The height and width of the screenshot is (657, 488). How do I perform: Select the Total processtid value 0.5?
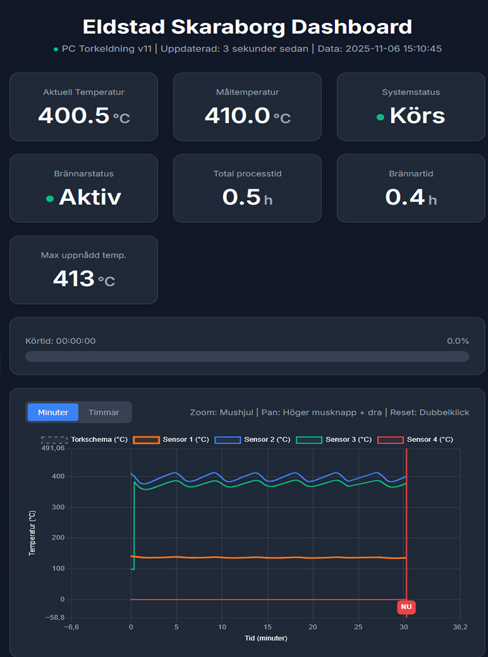pos(242,197)
